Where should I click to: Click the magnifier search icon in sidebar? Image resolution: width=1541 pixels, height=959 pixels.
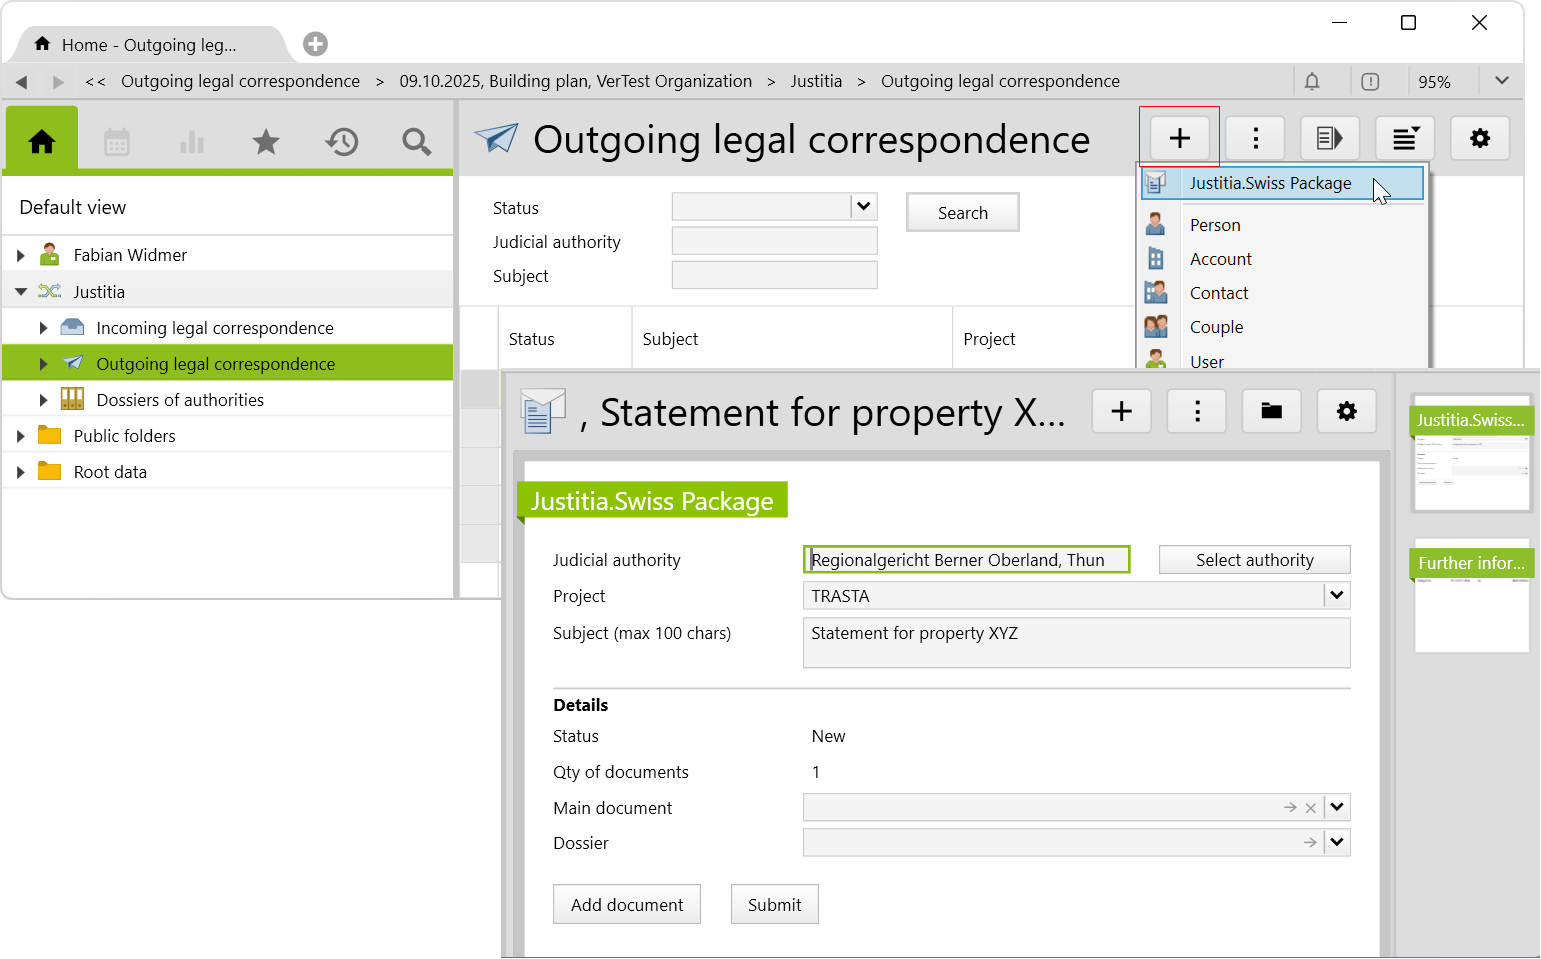(x=416, y=142)
